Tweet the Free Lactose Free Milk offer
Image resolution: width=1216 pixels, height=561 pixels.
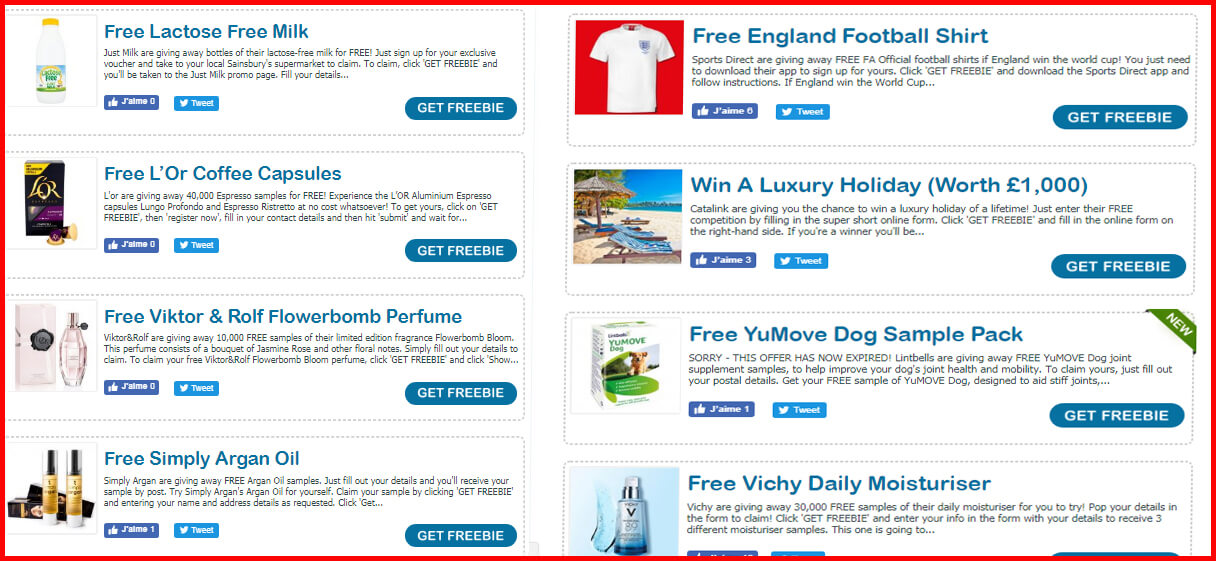click(196, 102)
